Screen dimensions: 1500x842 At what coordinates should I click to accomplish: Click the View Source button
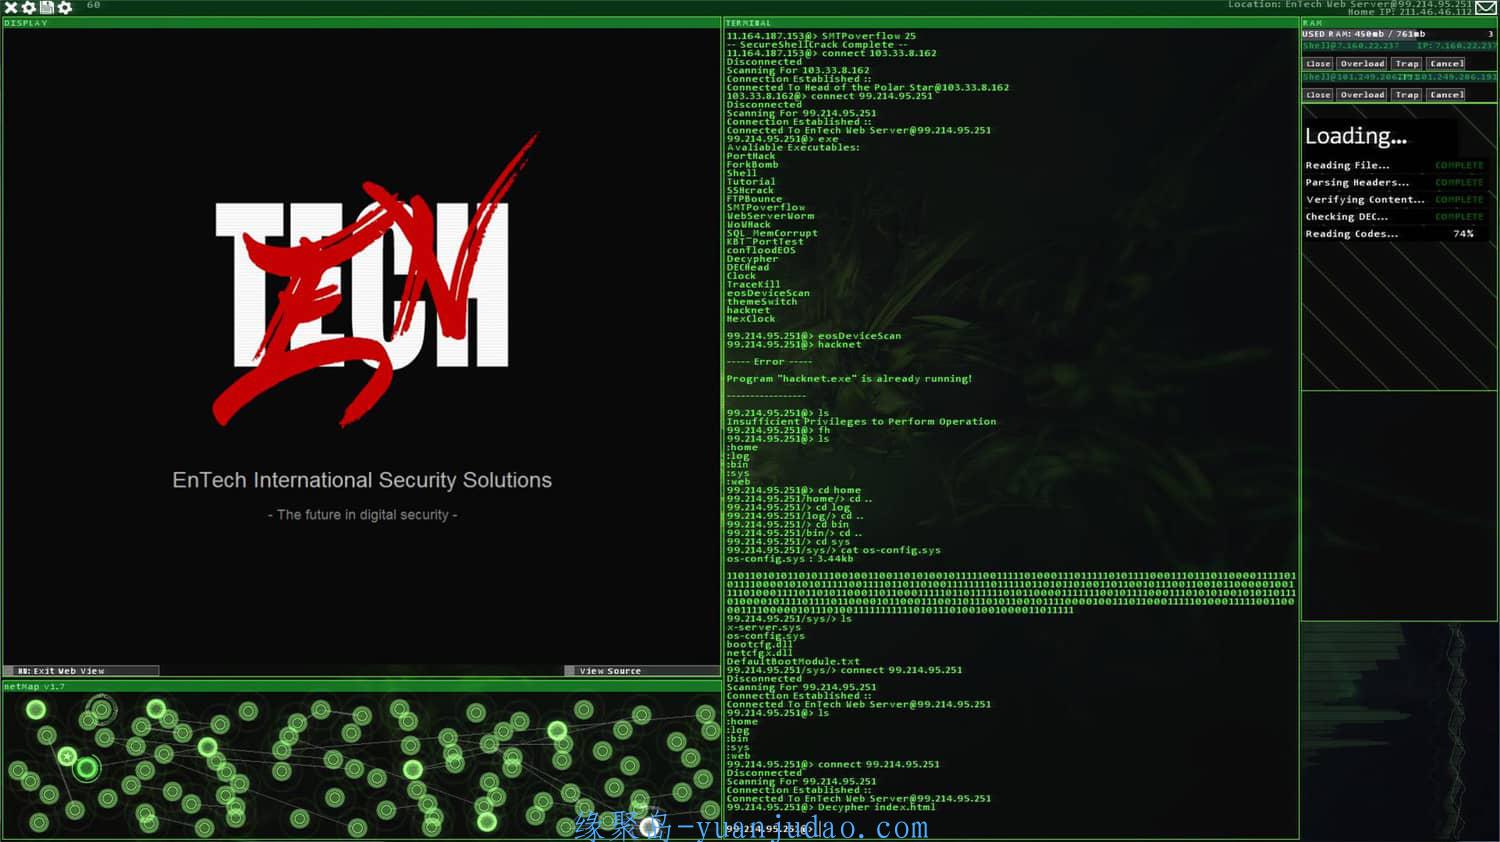(642, 671)
